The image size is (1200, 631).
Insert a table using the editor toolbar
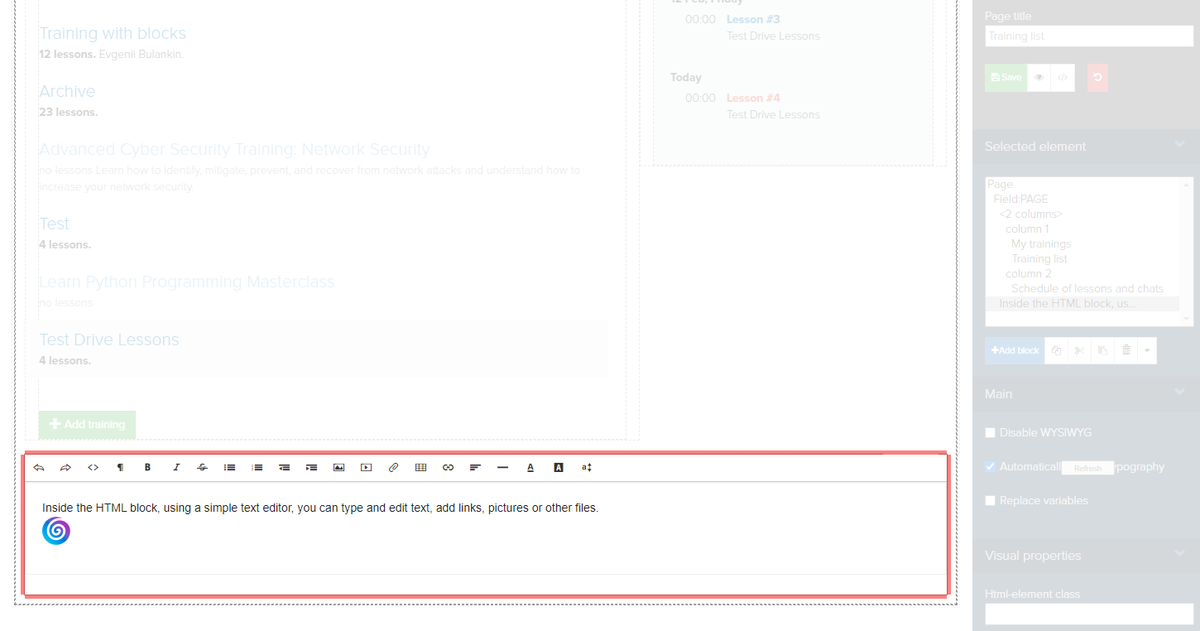(421, 467)
